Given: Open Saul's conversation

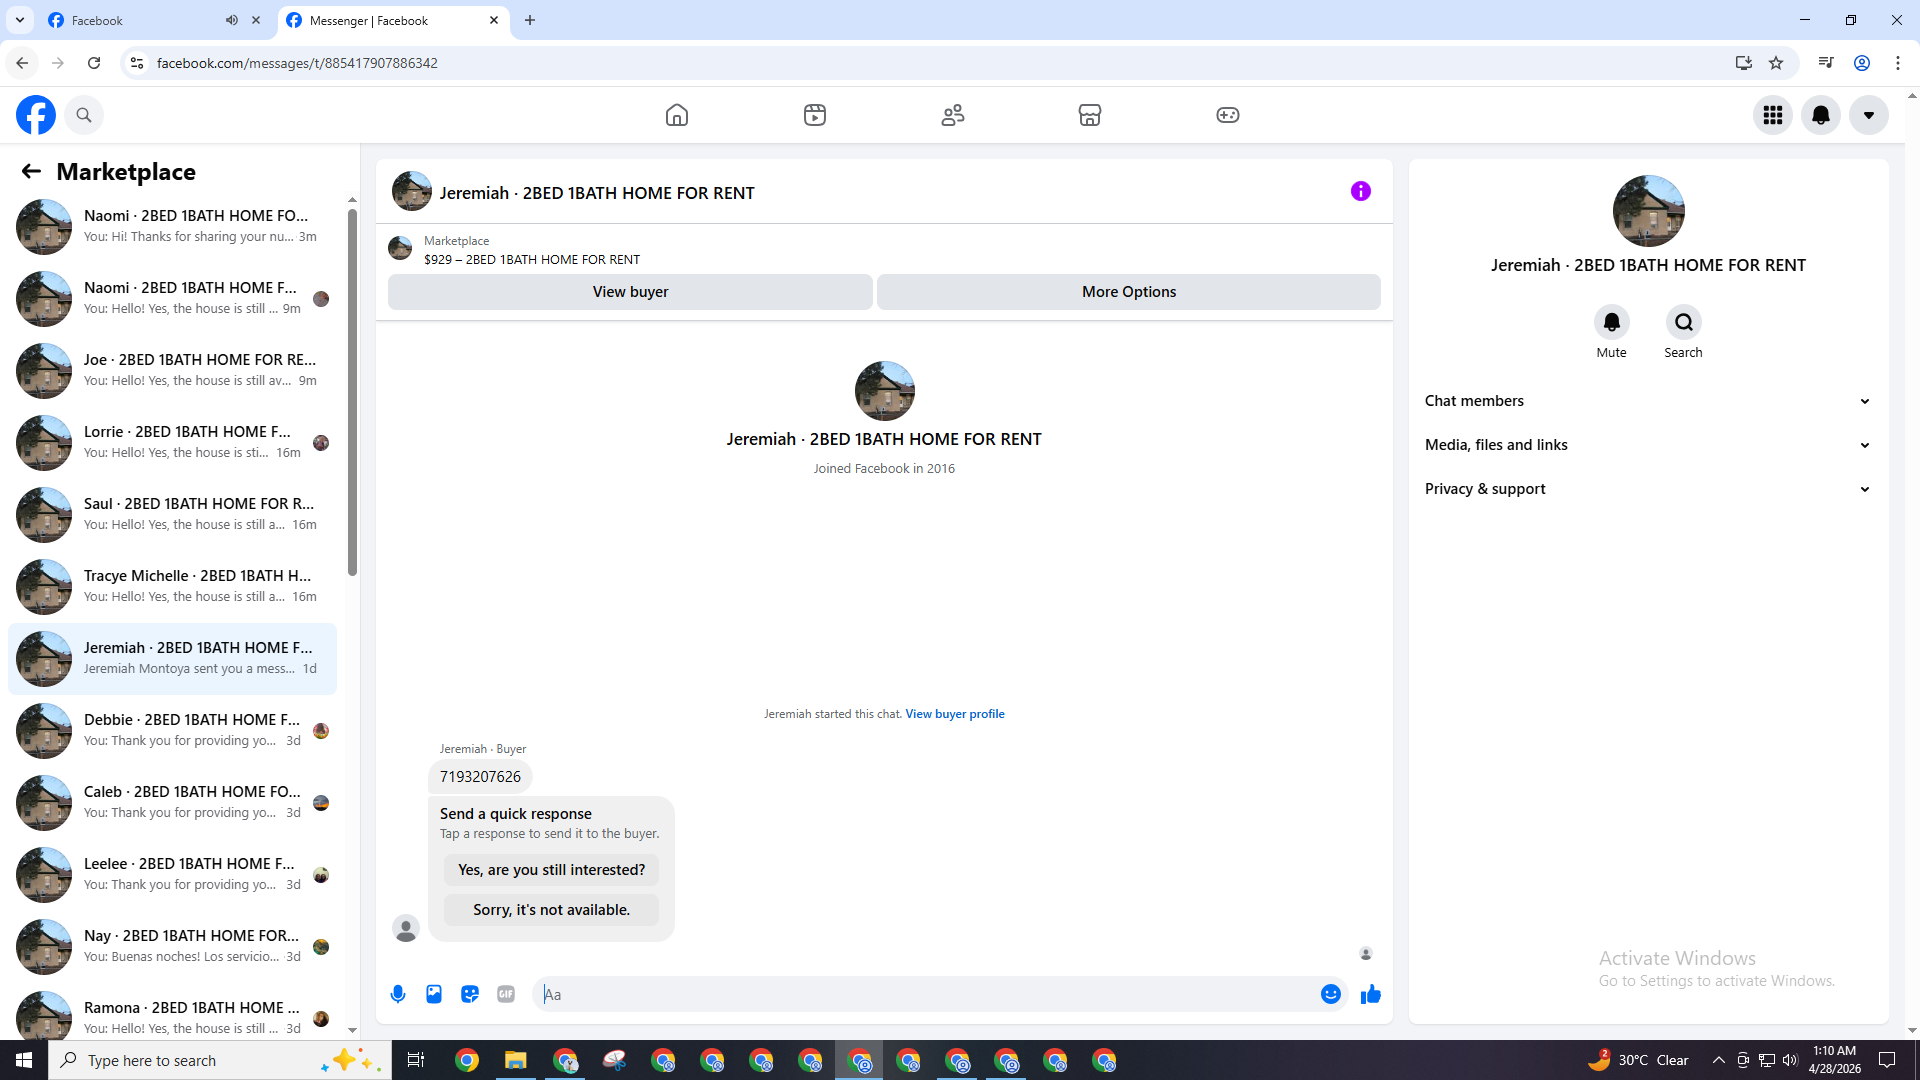Looking at the screenshot, I should click(172, 514).
